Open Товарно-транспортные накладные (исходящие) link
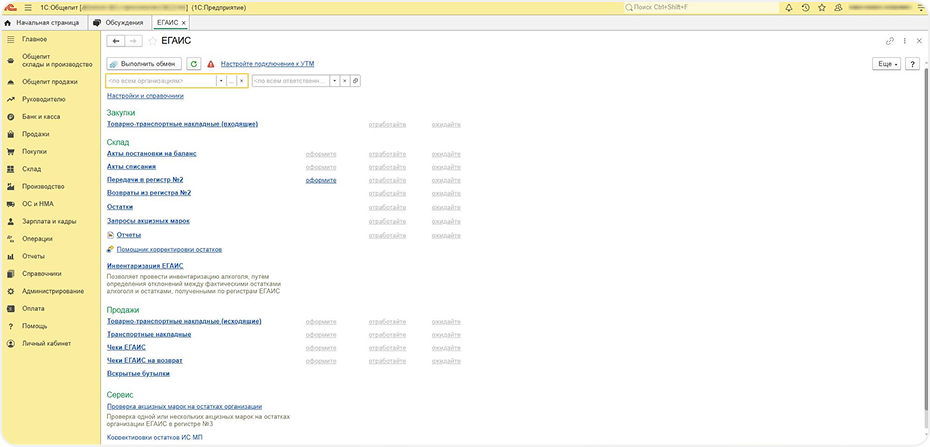The width and height of the screenshot is (930, 447). tap(184, 321)
